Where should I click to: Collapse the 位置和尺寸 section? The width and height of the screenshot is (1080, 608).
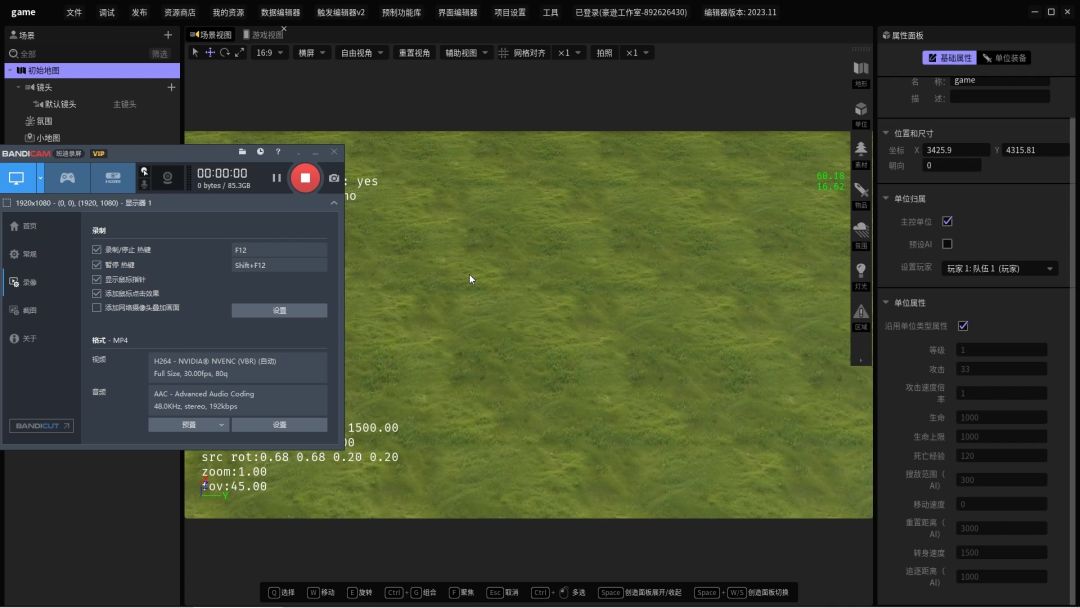pyautogui.click(x=886, y=133)
